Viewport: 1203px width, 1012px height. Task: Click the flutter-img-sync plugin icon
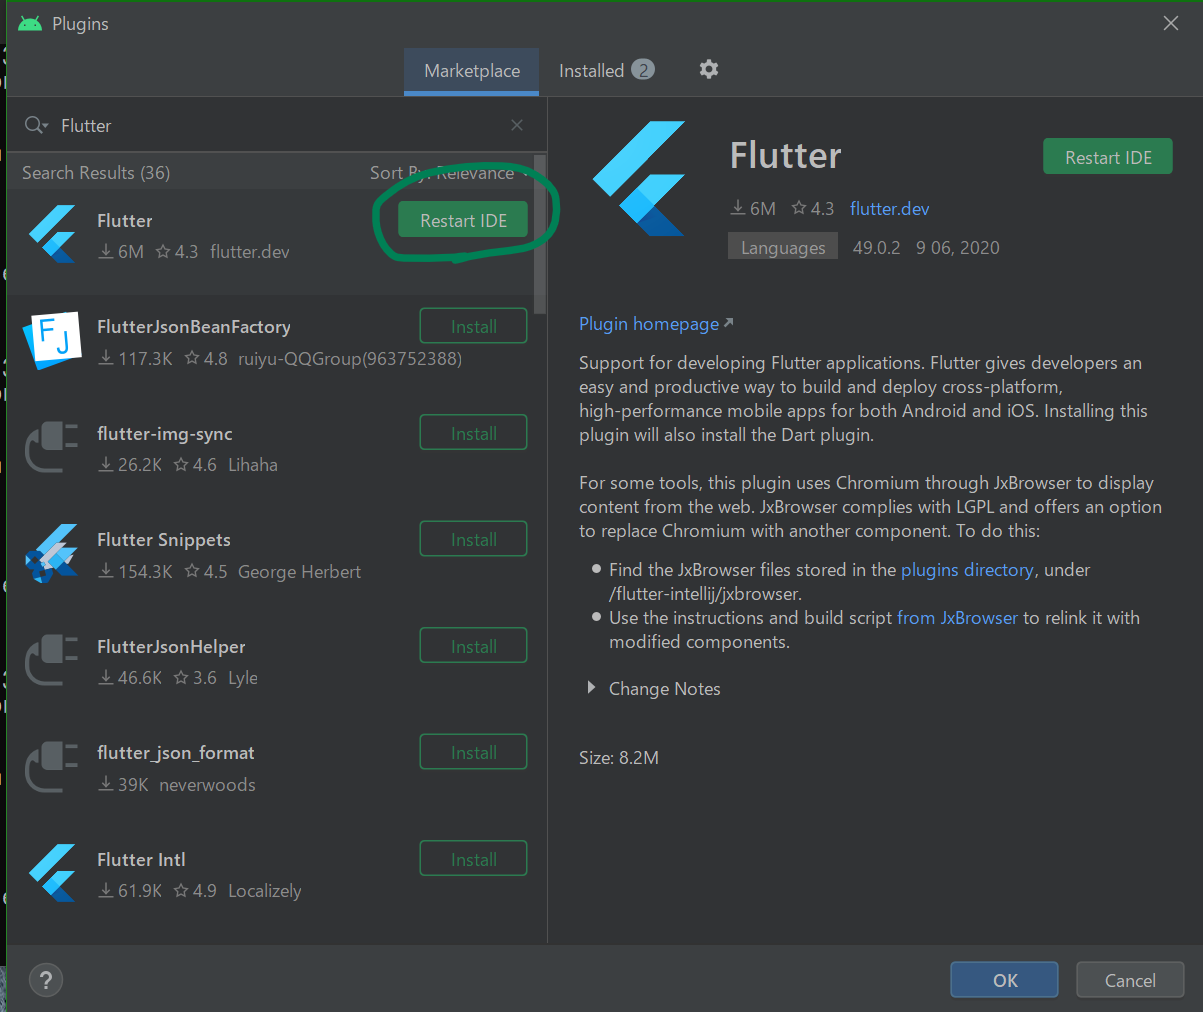coord(49,446)
